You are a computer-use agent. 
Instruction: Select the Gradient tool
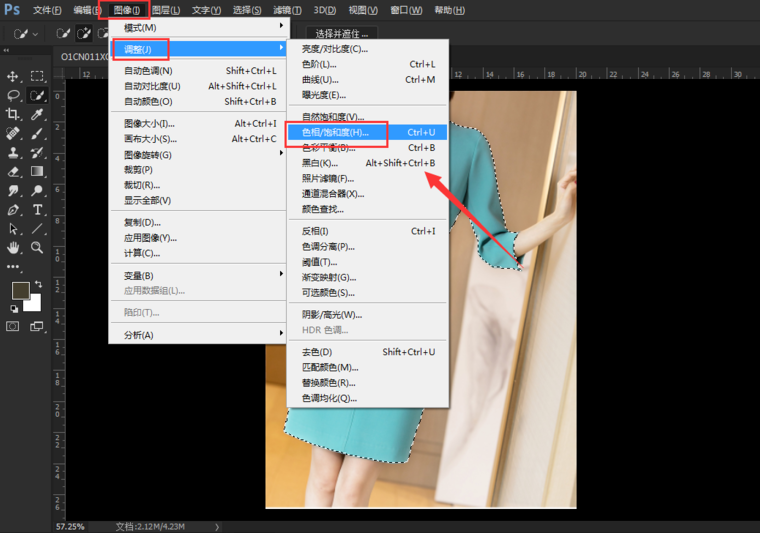[37, 172]
